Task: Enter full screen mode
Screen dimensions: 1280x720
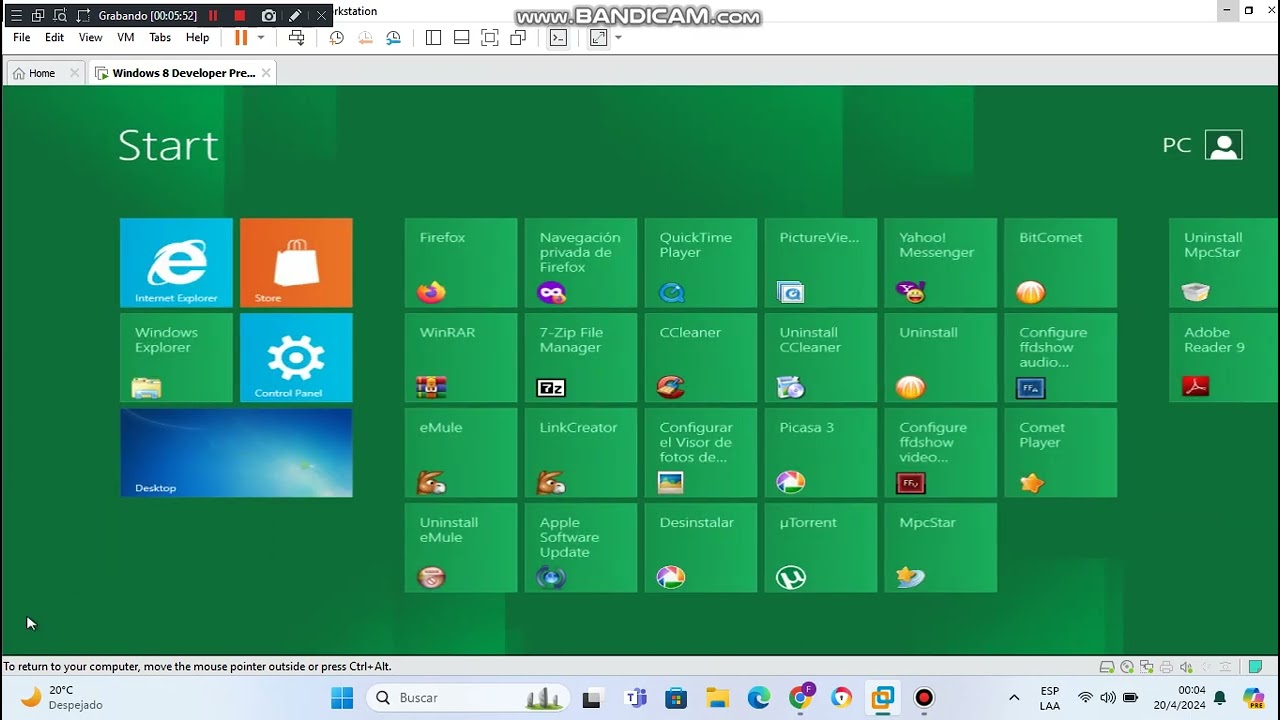Action: 490,38
